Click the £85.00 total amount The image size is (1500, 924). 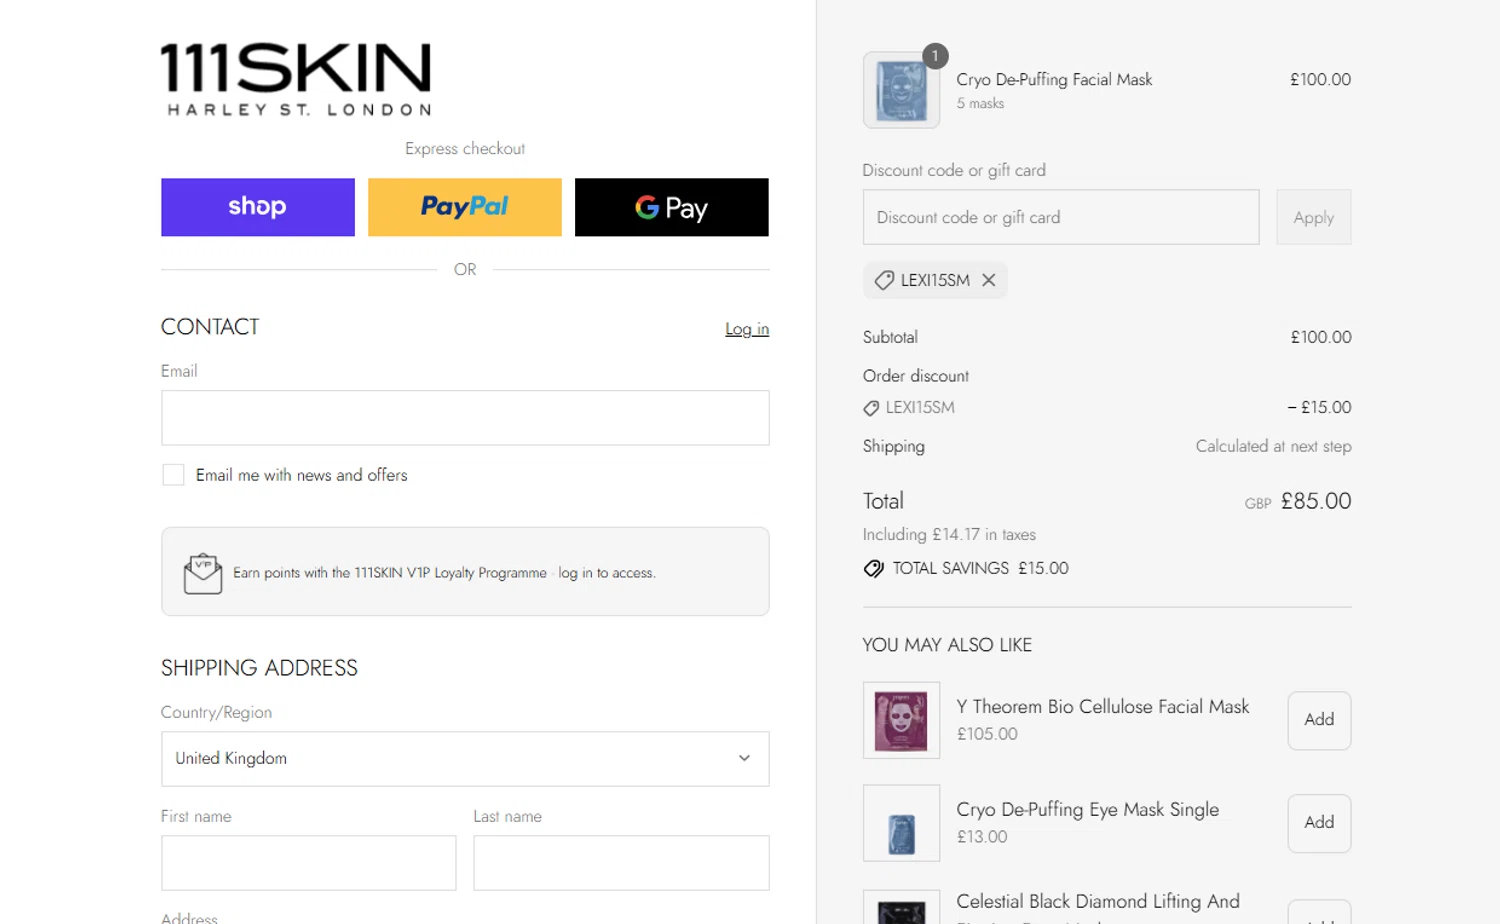1316,501
